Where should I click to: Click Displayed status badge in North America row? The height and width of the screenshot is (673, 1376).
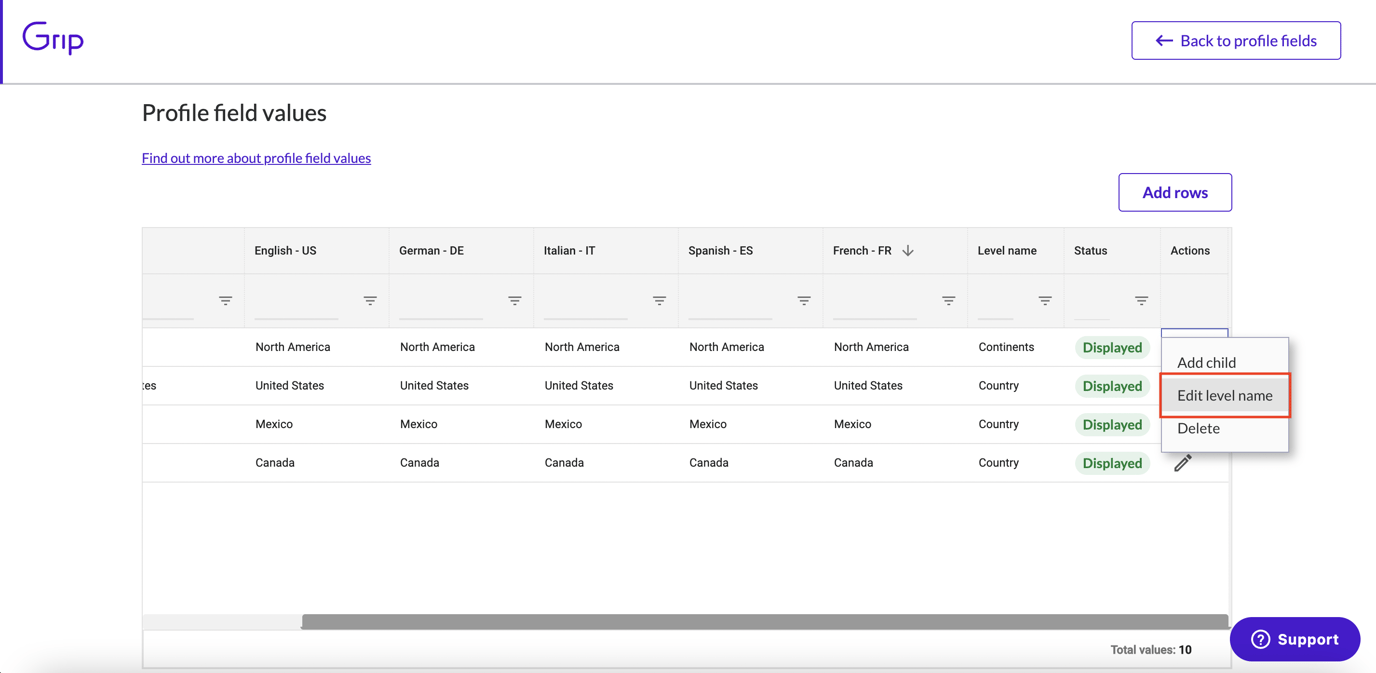click(1112, 348)
